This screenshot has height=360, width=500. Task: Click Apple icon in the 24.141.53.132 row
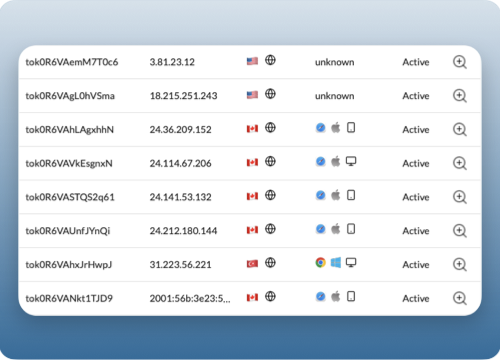(336, 195)
